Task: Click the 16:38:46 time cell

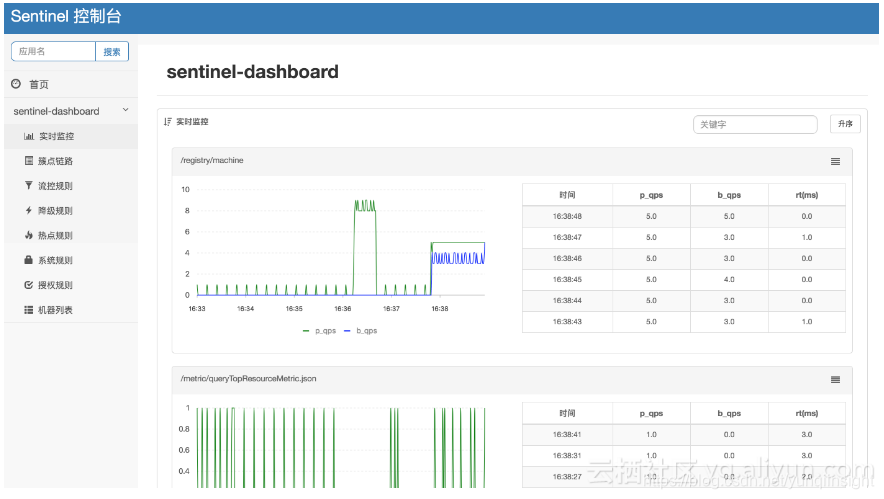Action: click(x=567, y=258)
